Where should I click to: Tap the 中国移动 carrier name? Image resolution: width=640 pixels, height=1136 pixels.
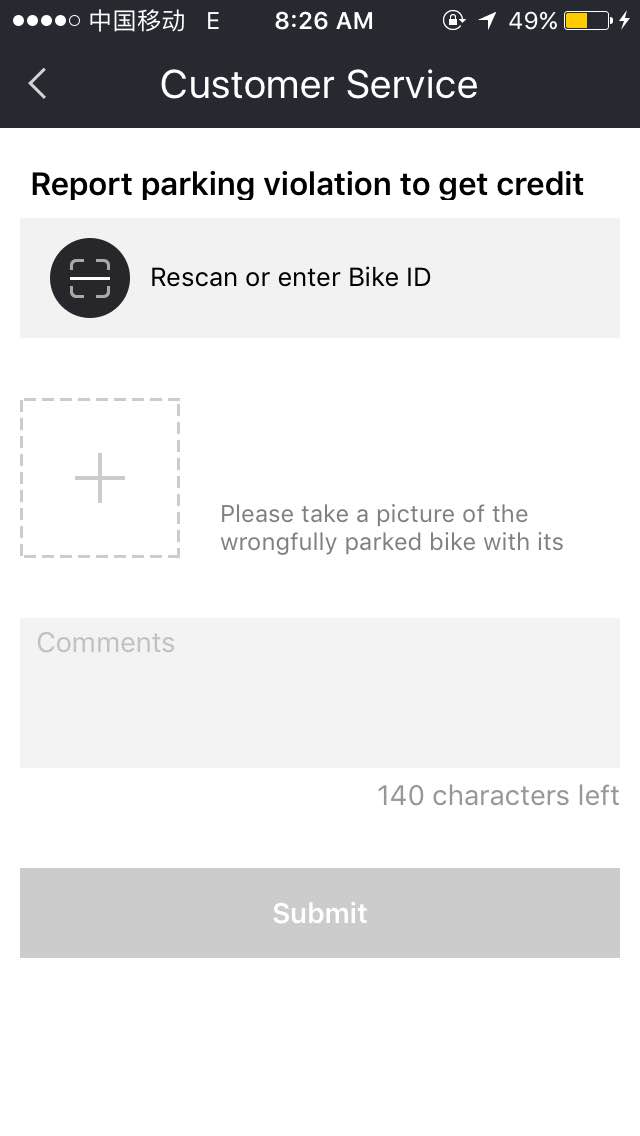pyautogui.click(x=137, y=21)
